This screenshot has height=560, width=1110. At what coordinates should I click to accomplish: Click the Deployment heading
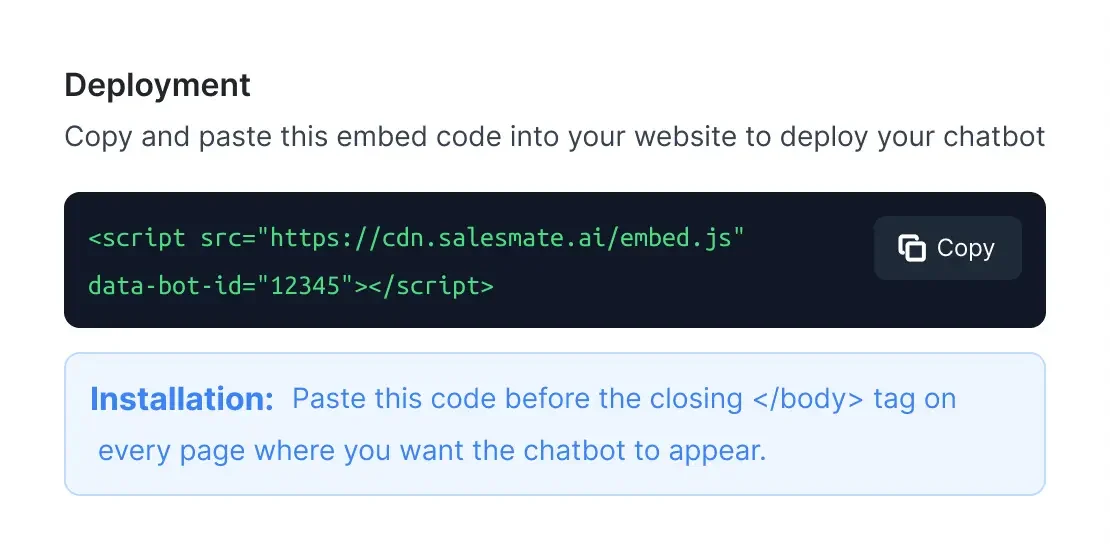[157, 85]
